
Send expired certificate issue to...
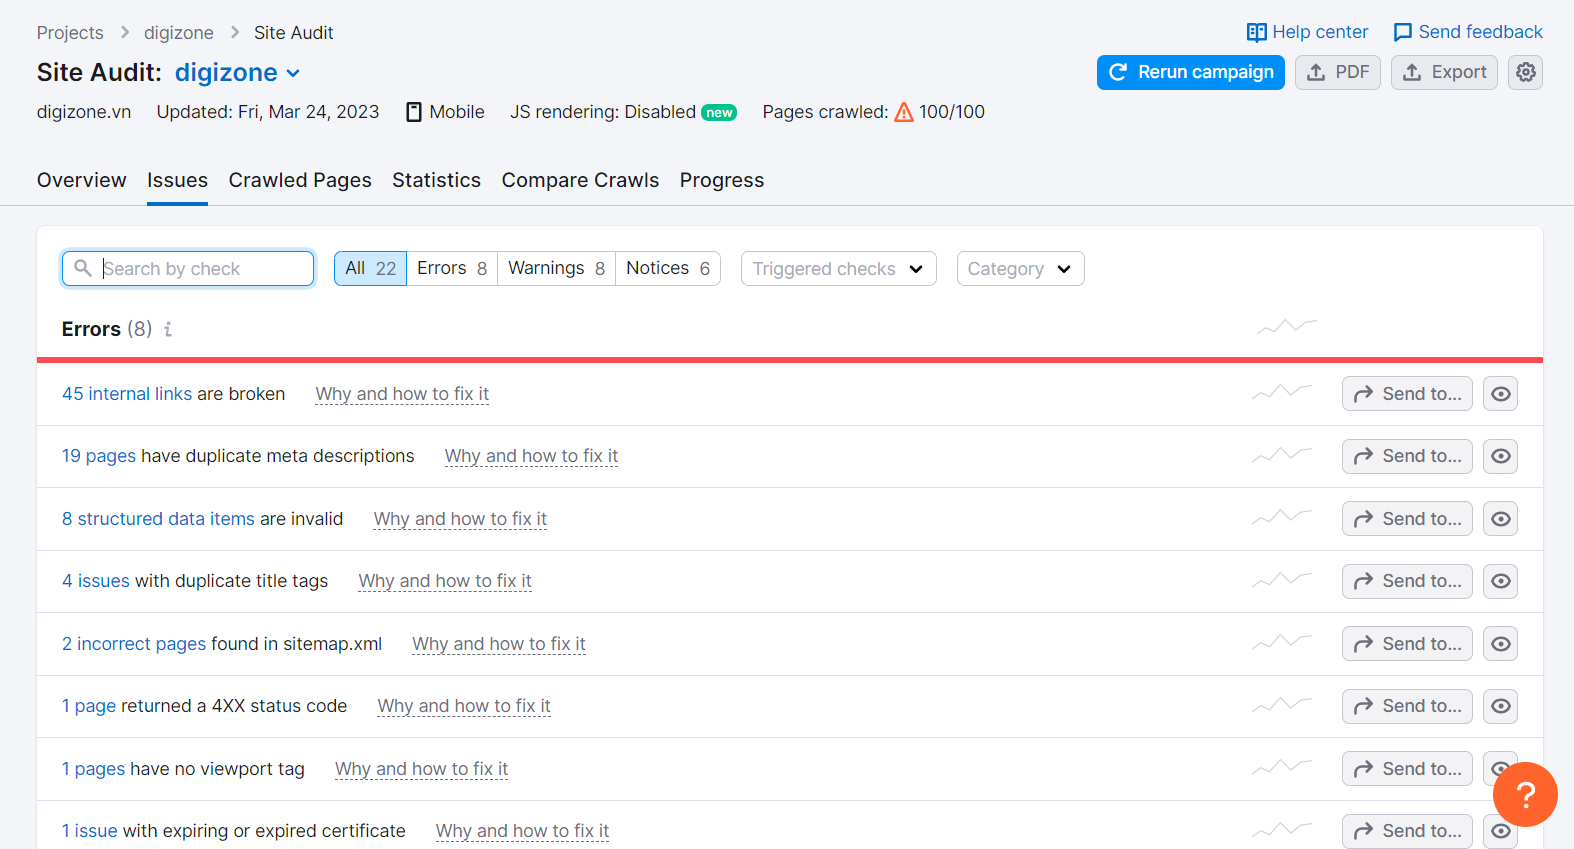click(x=1407, y=831)
